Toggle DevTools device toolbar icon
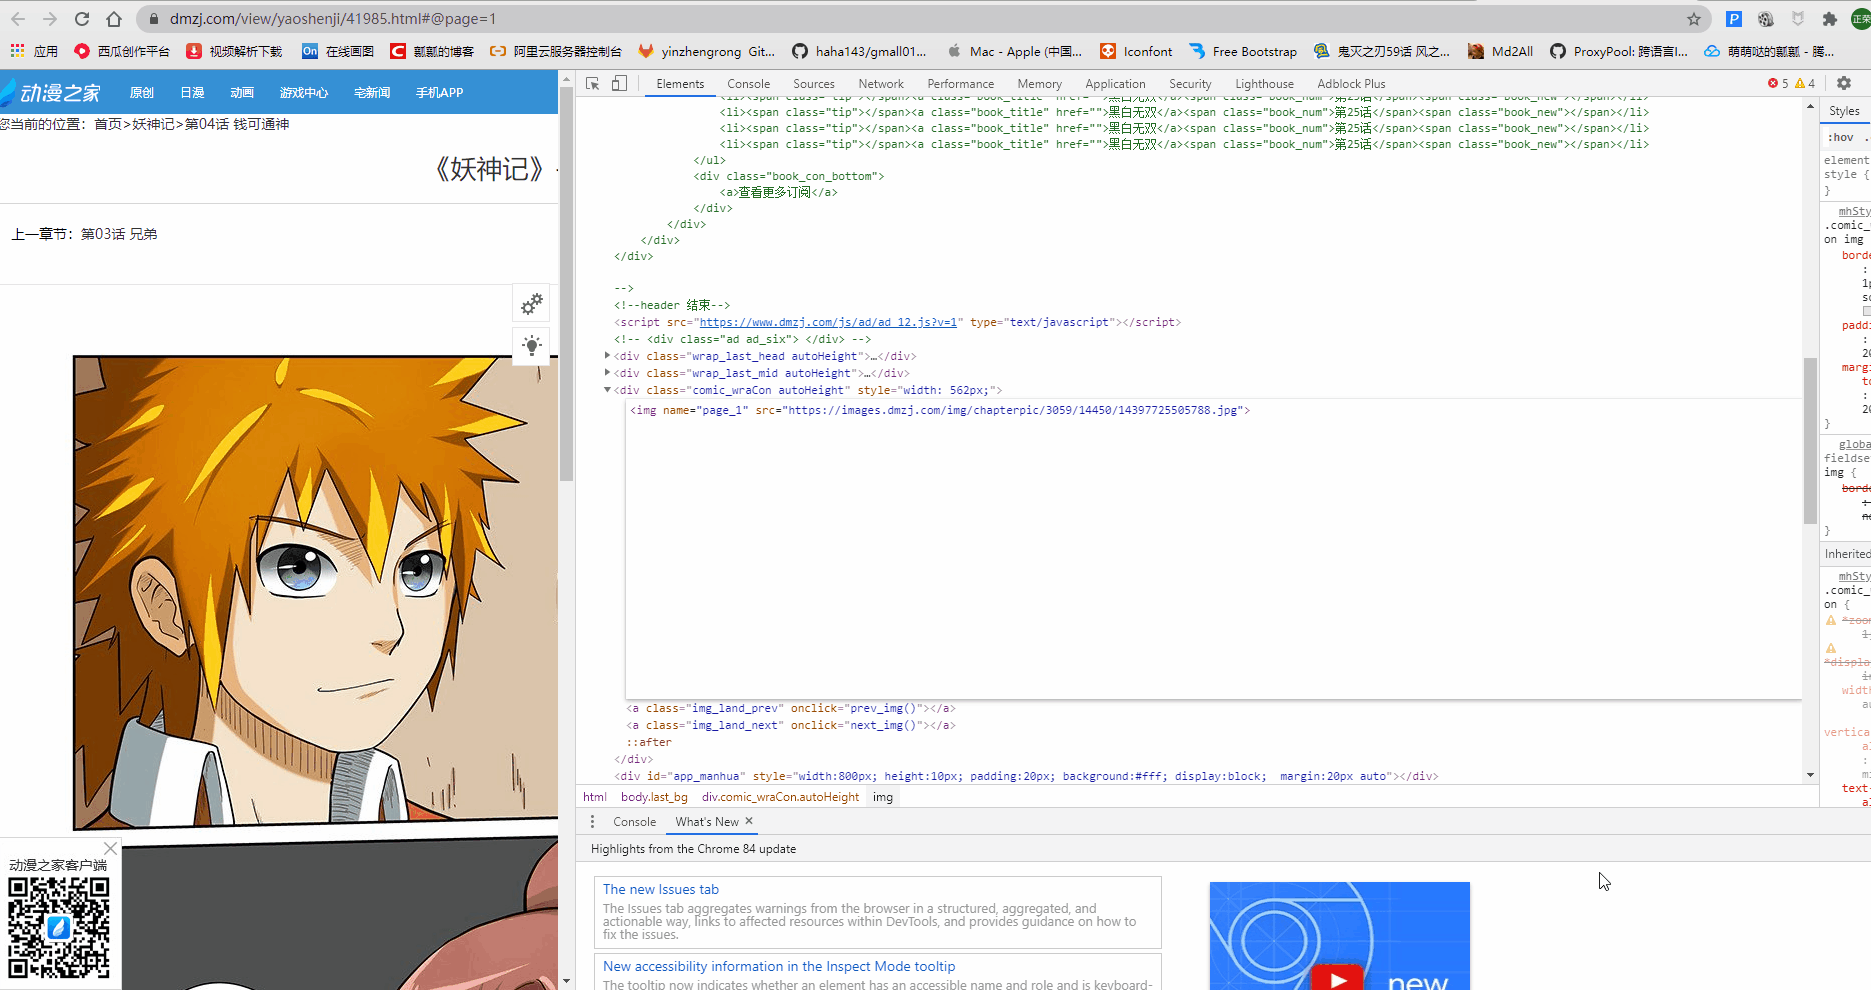Image resolution: width=1871 pixels, height=990 pixels. point(619,84)
